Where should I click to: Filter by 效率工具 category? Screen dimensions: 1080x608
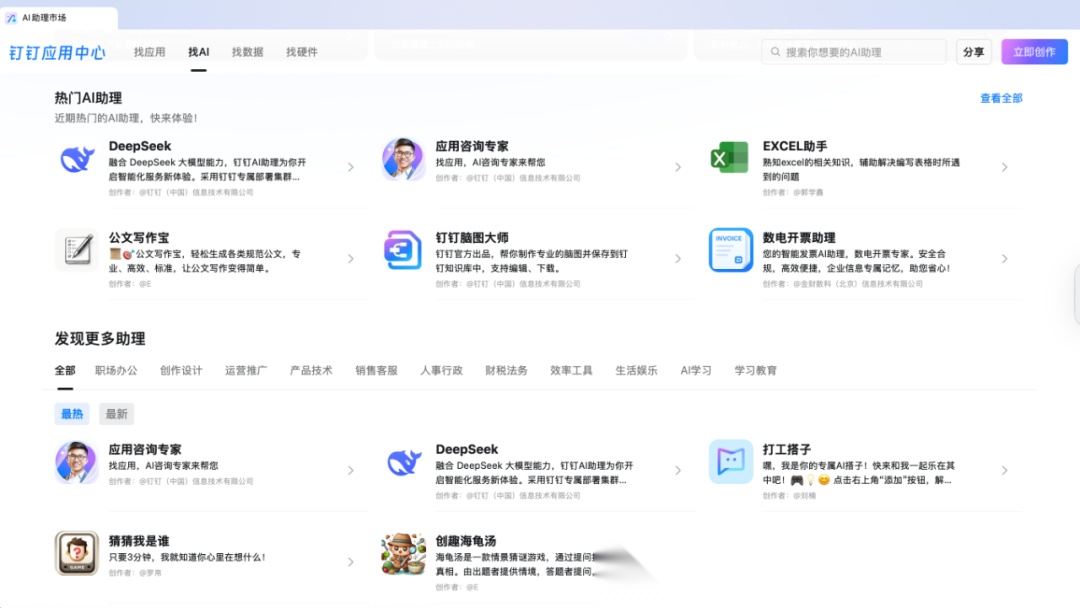click(571, 370)
